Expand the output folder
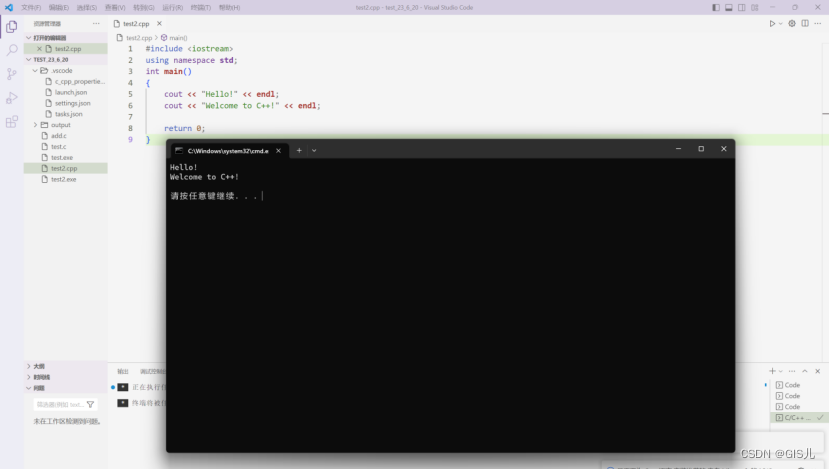Viewport: 830px width, 469px height. pos(35,125)
